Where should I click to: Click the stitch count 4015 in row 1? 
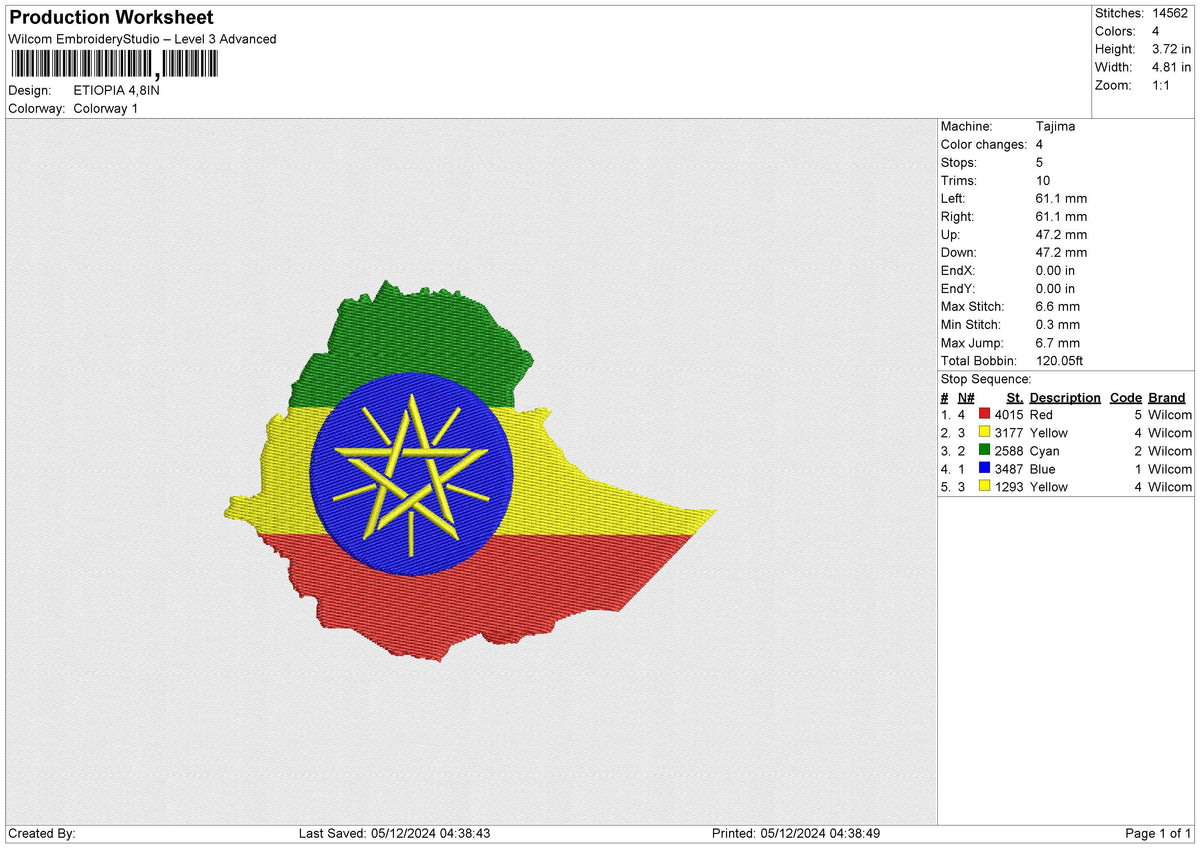coord(1009,414)
